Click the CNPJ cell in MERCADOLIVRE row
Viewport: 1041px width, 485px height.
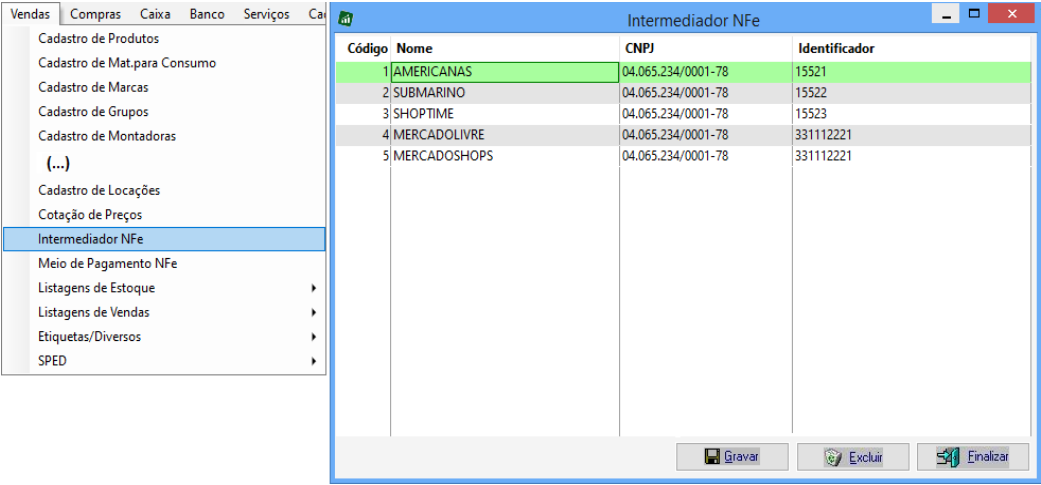click(x=706, y=135)
